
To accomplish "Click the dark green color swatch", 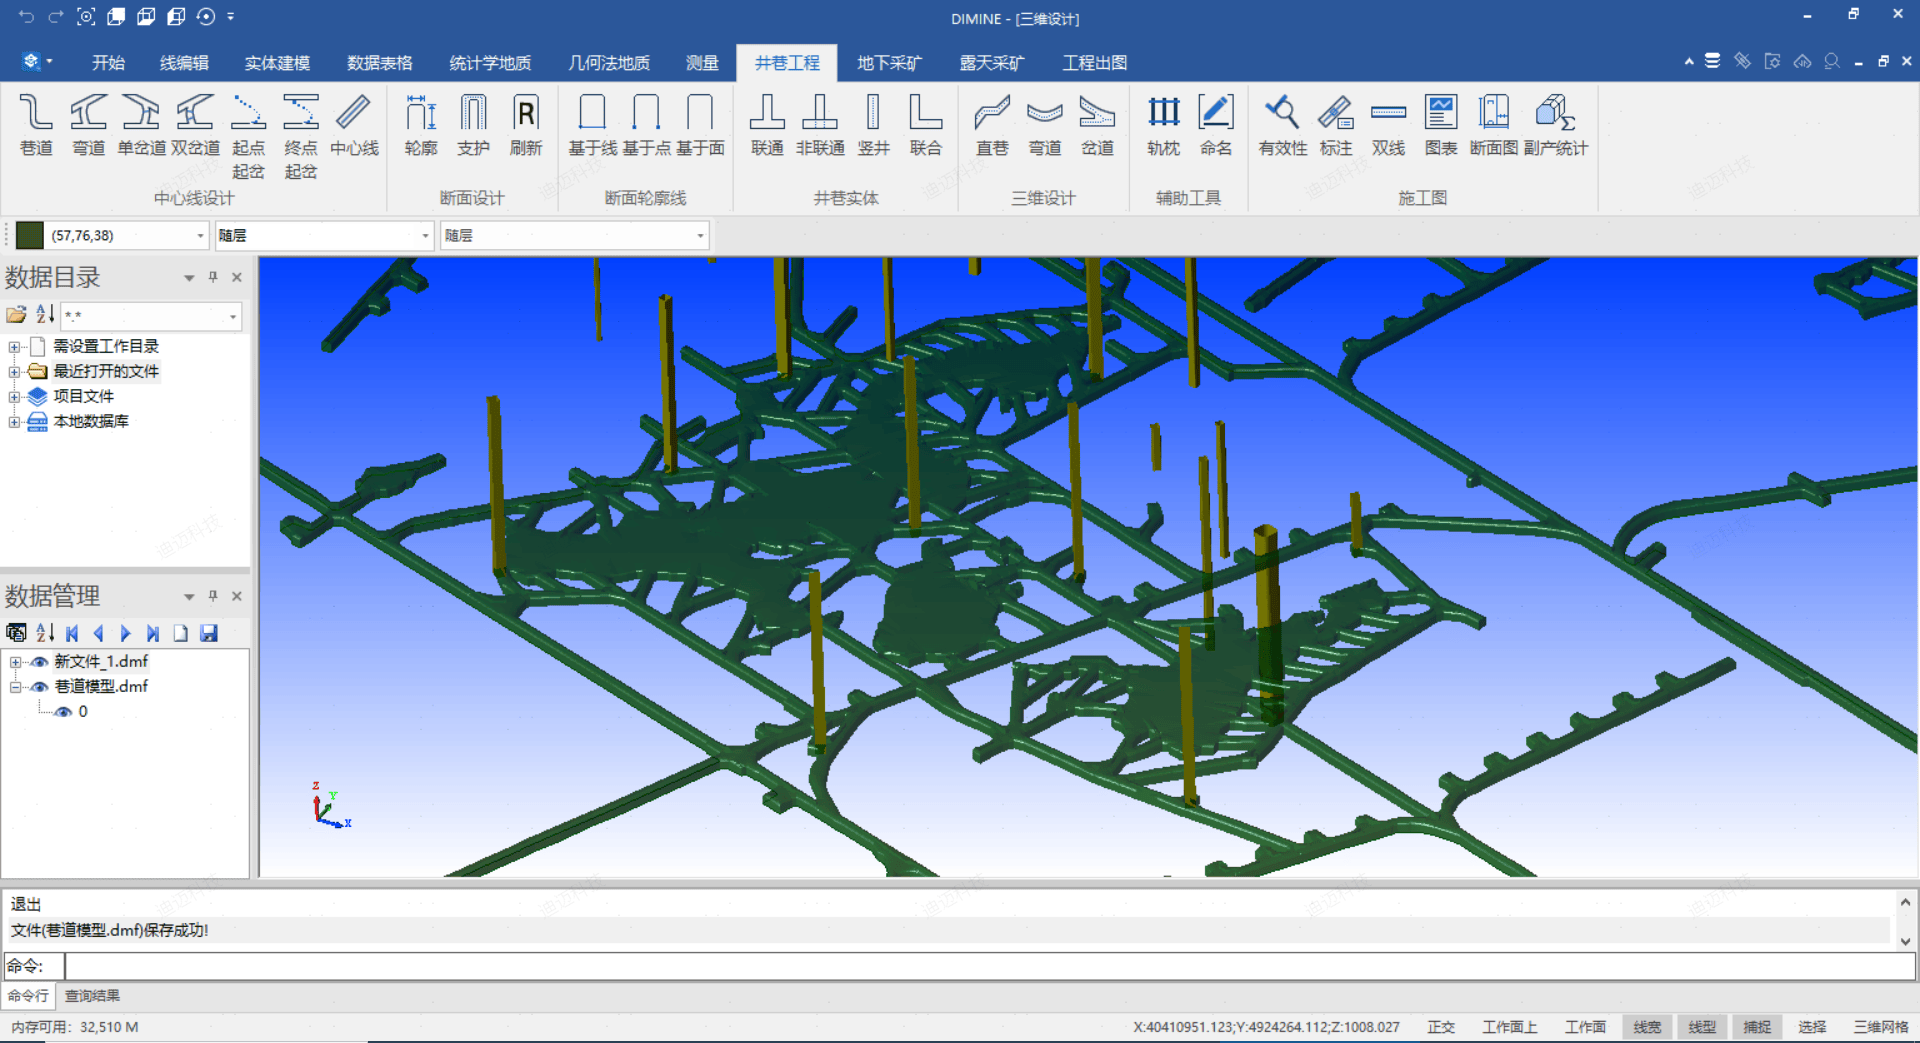I will coord(30,236).
